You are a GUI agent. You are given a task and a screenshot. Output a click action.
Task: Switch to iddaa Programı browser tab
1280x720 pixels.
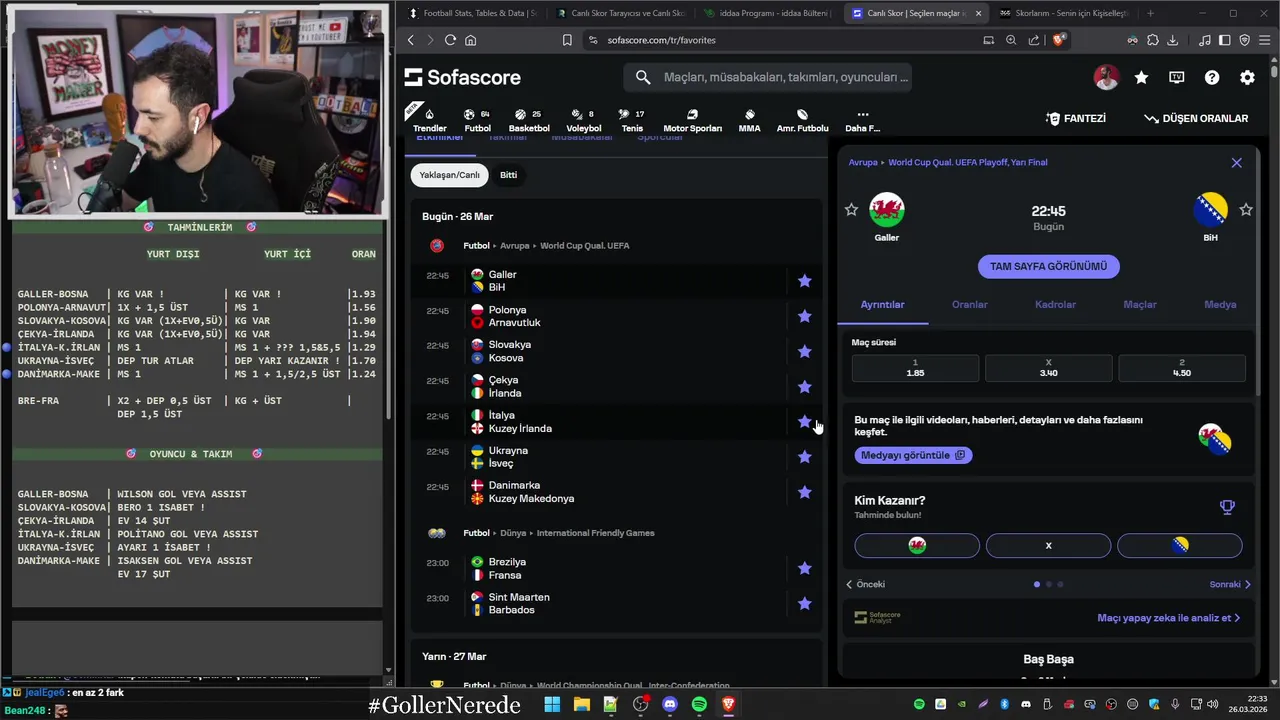767,13
